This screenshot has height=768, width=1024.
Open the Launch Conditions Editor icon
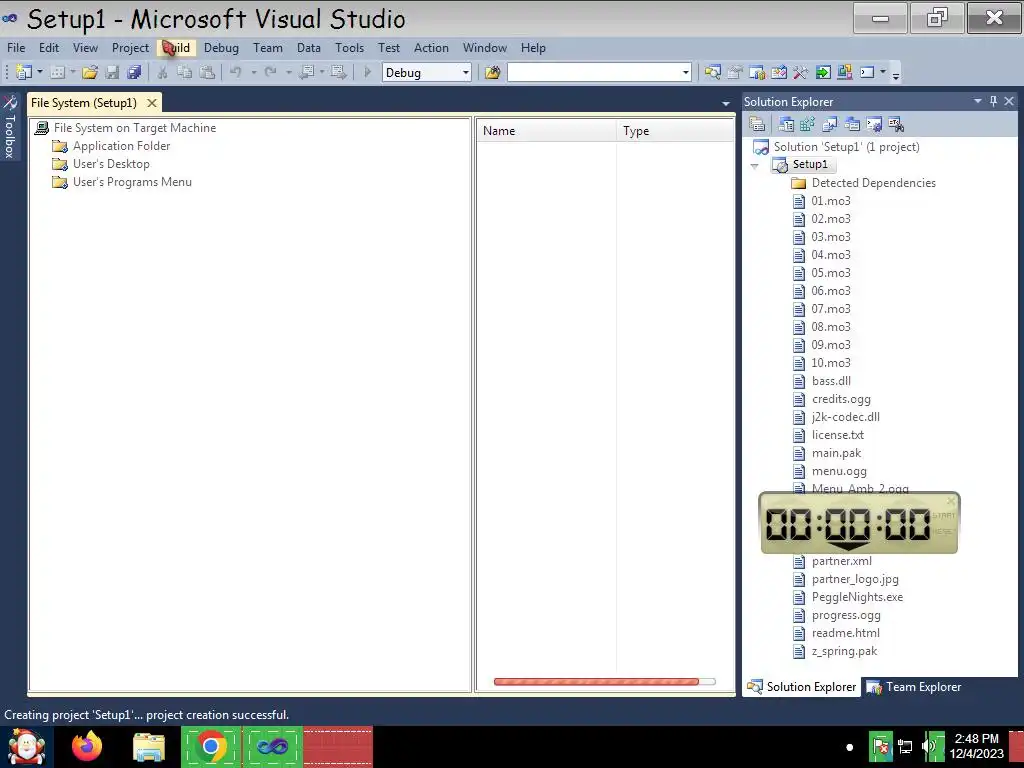click(x=896, y=124)
